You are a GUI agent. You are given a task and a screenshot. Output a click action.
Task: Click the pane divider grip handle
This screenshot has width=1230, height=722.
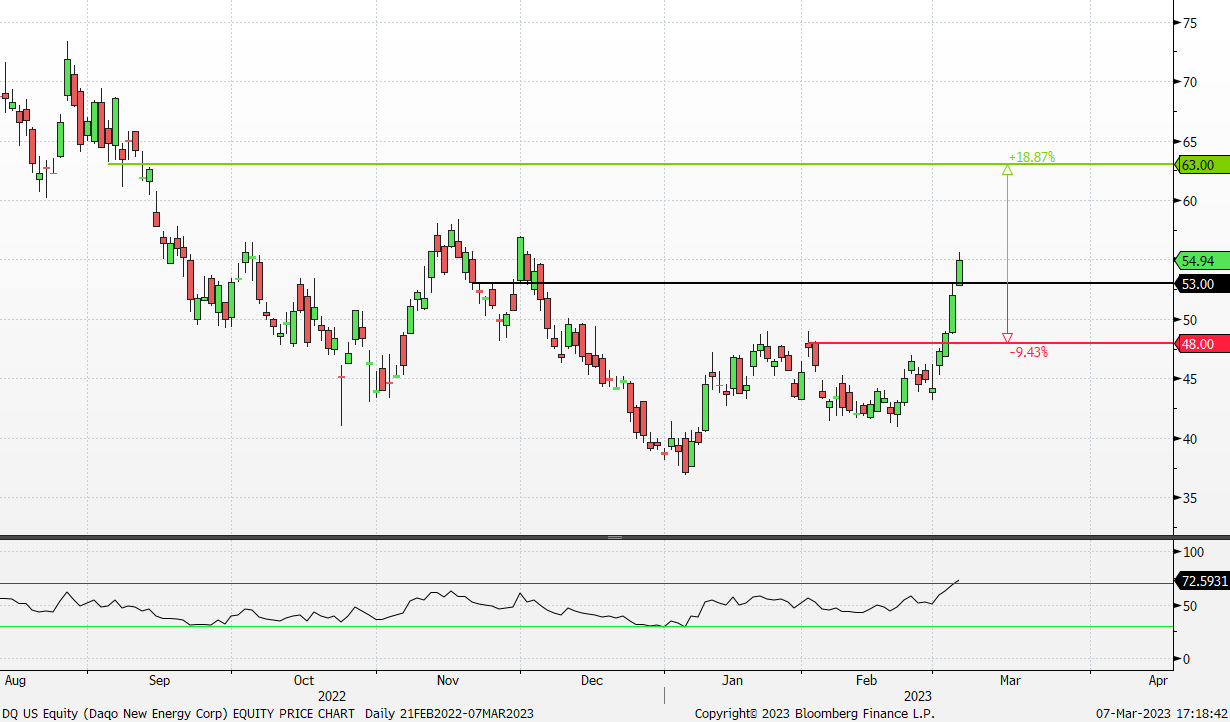615,538
